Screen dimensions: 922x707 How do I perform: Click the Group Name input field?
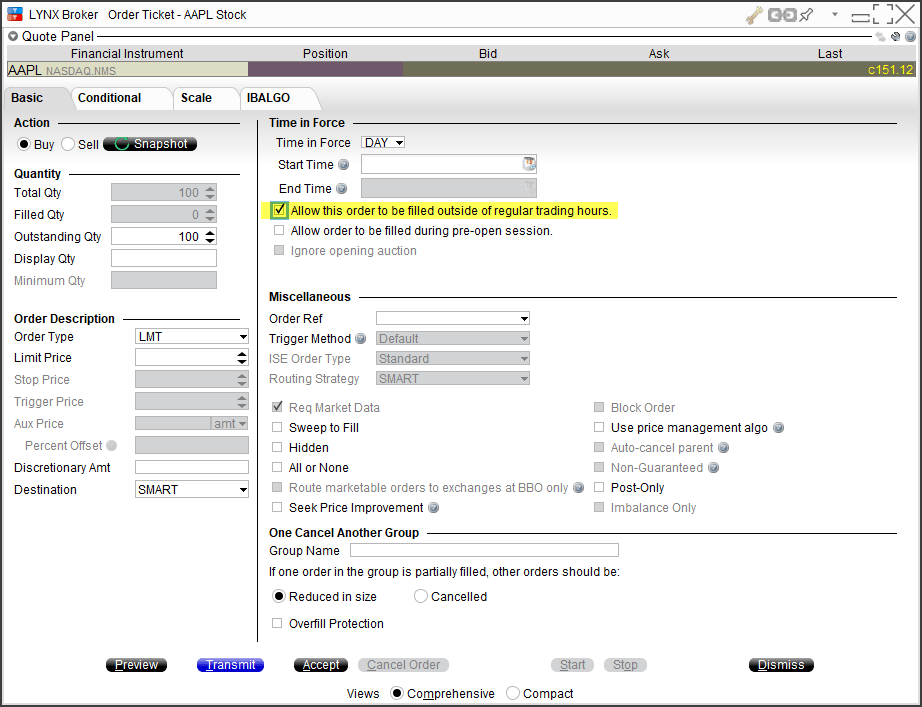click(485, 550)
